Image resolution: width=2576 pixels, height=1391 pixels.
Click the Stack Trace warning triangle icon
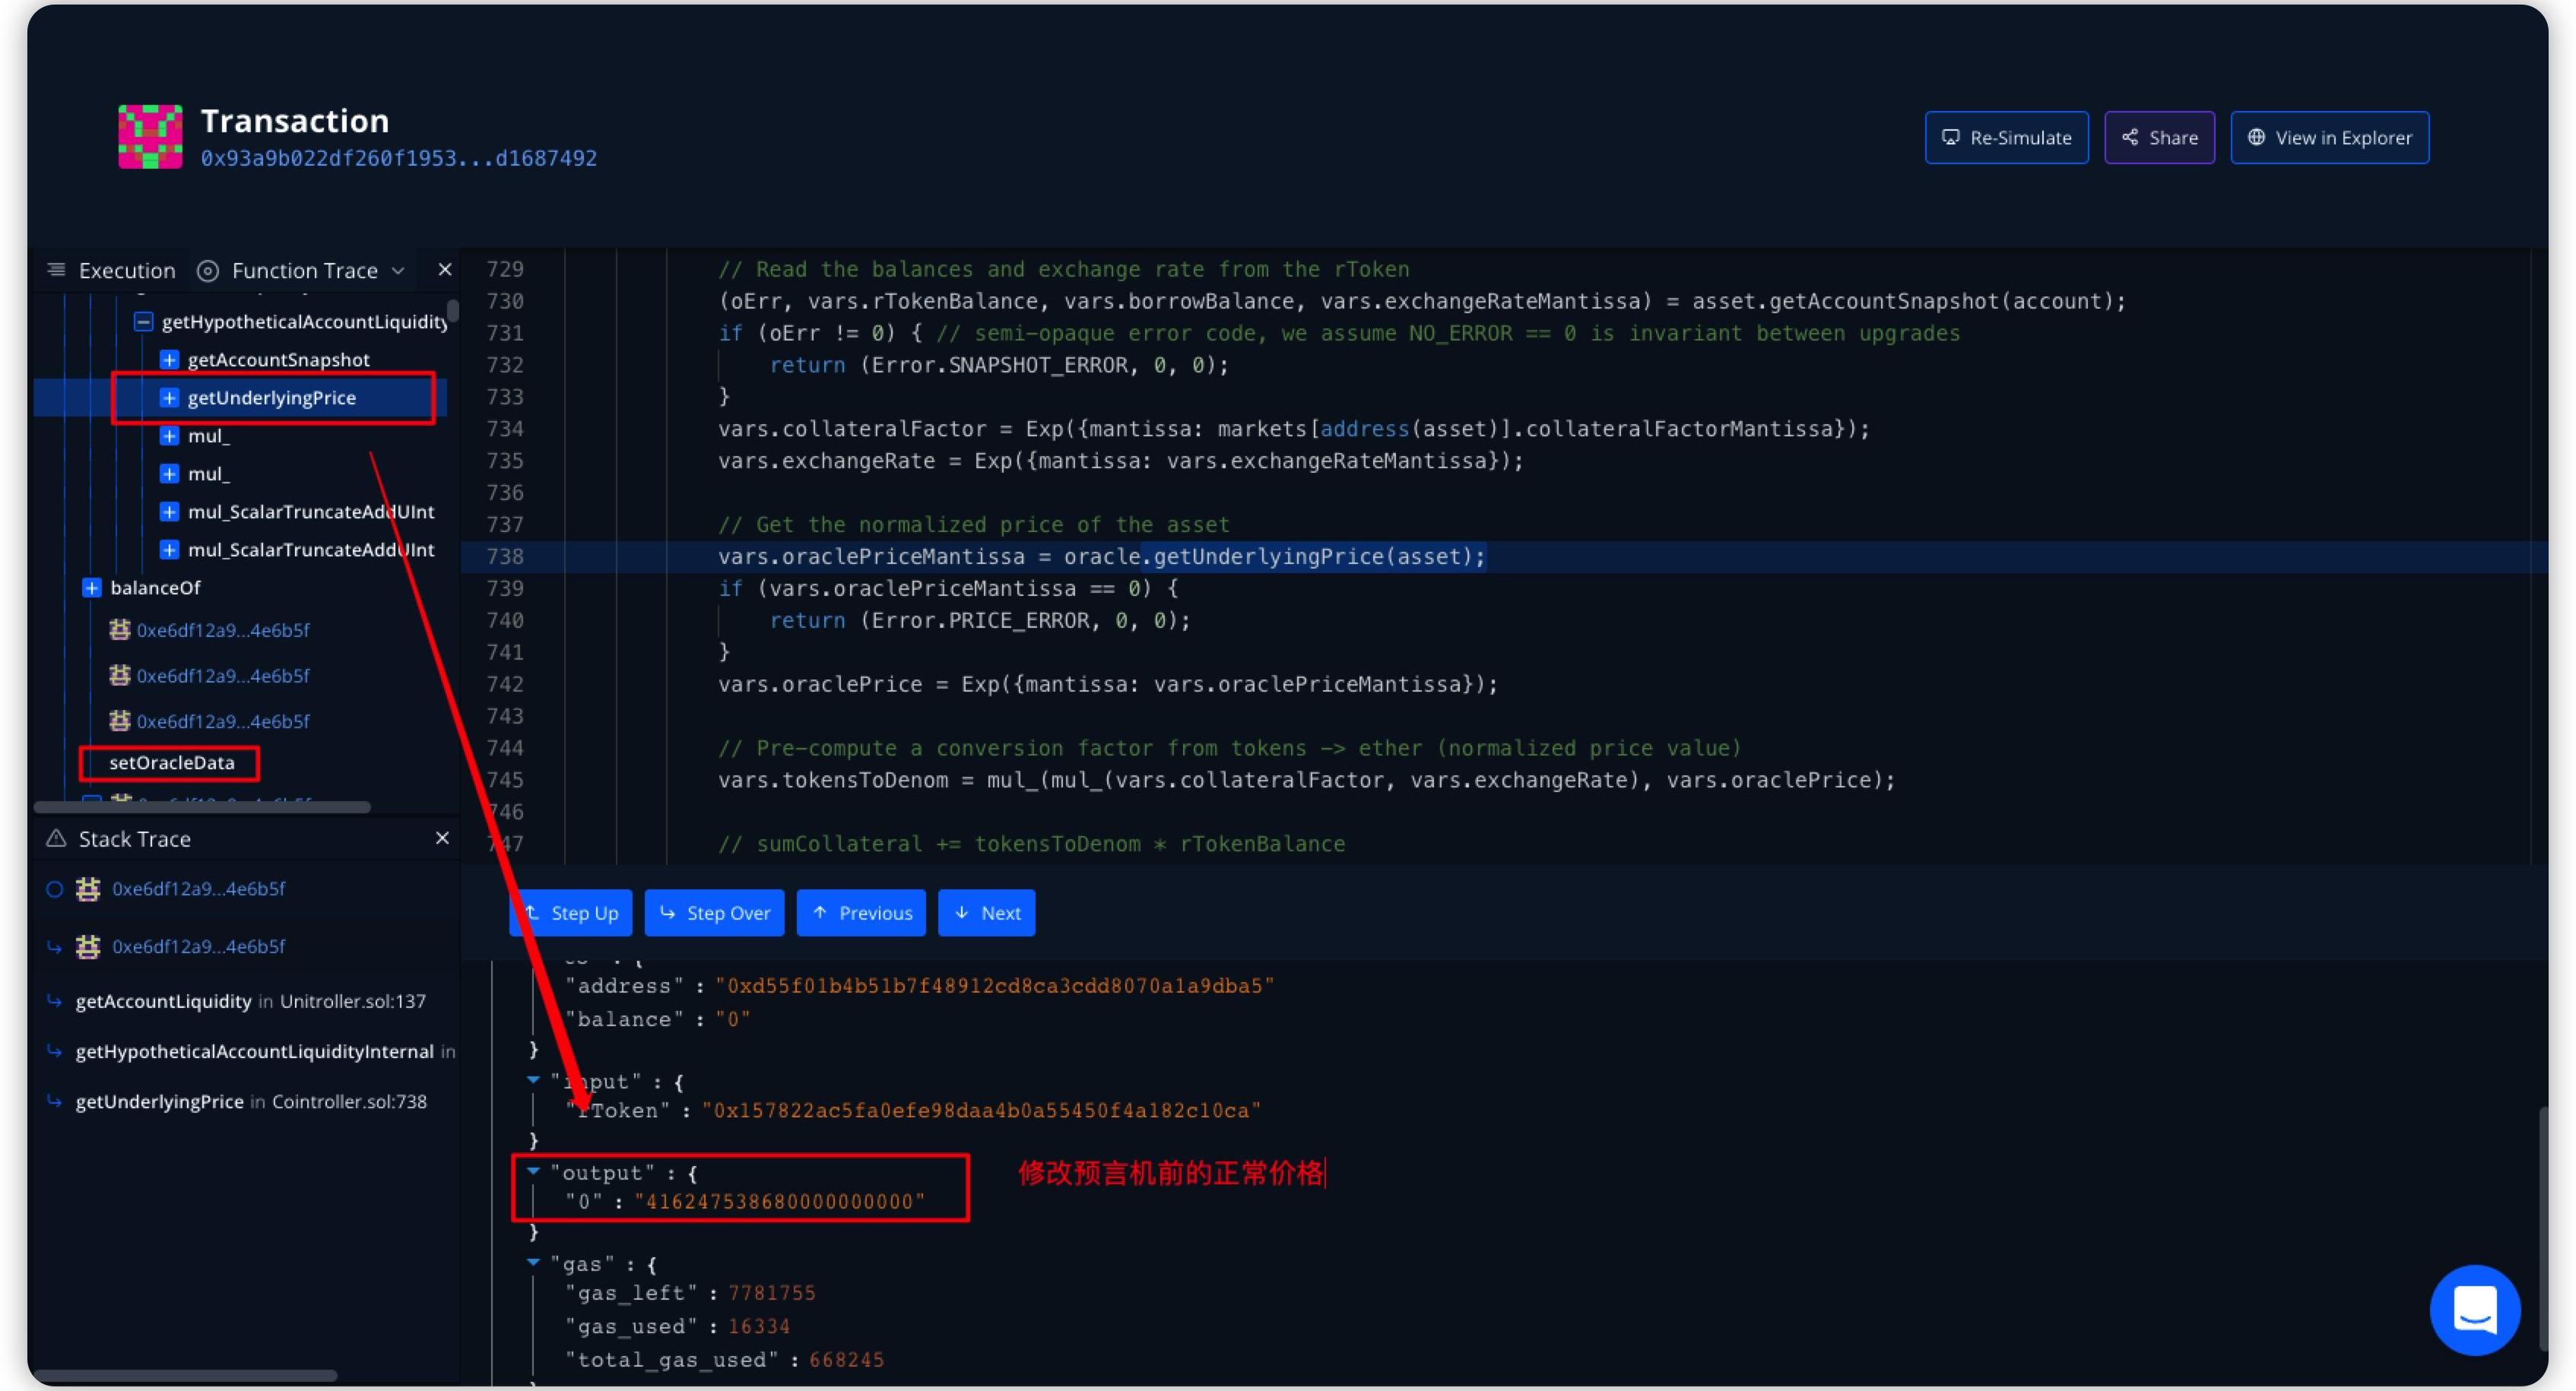[x=56, y=838]
